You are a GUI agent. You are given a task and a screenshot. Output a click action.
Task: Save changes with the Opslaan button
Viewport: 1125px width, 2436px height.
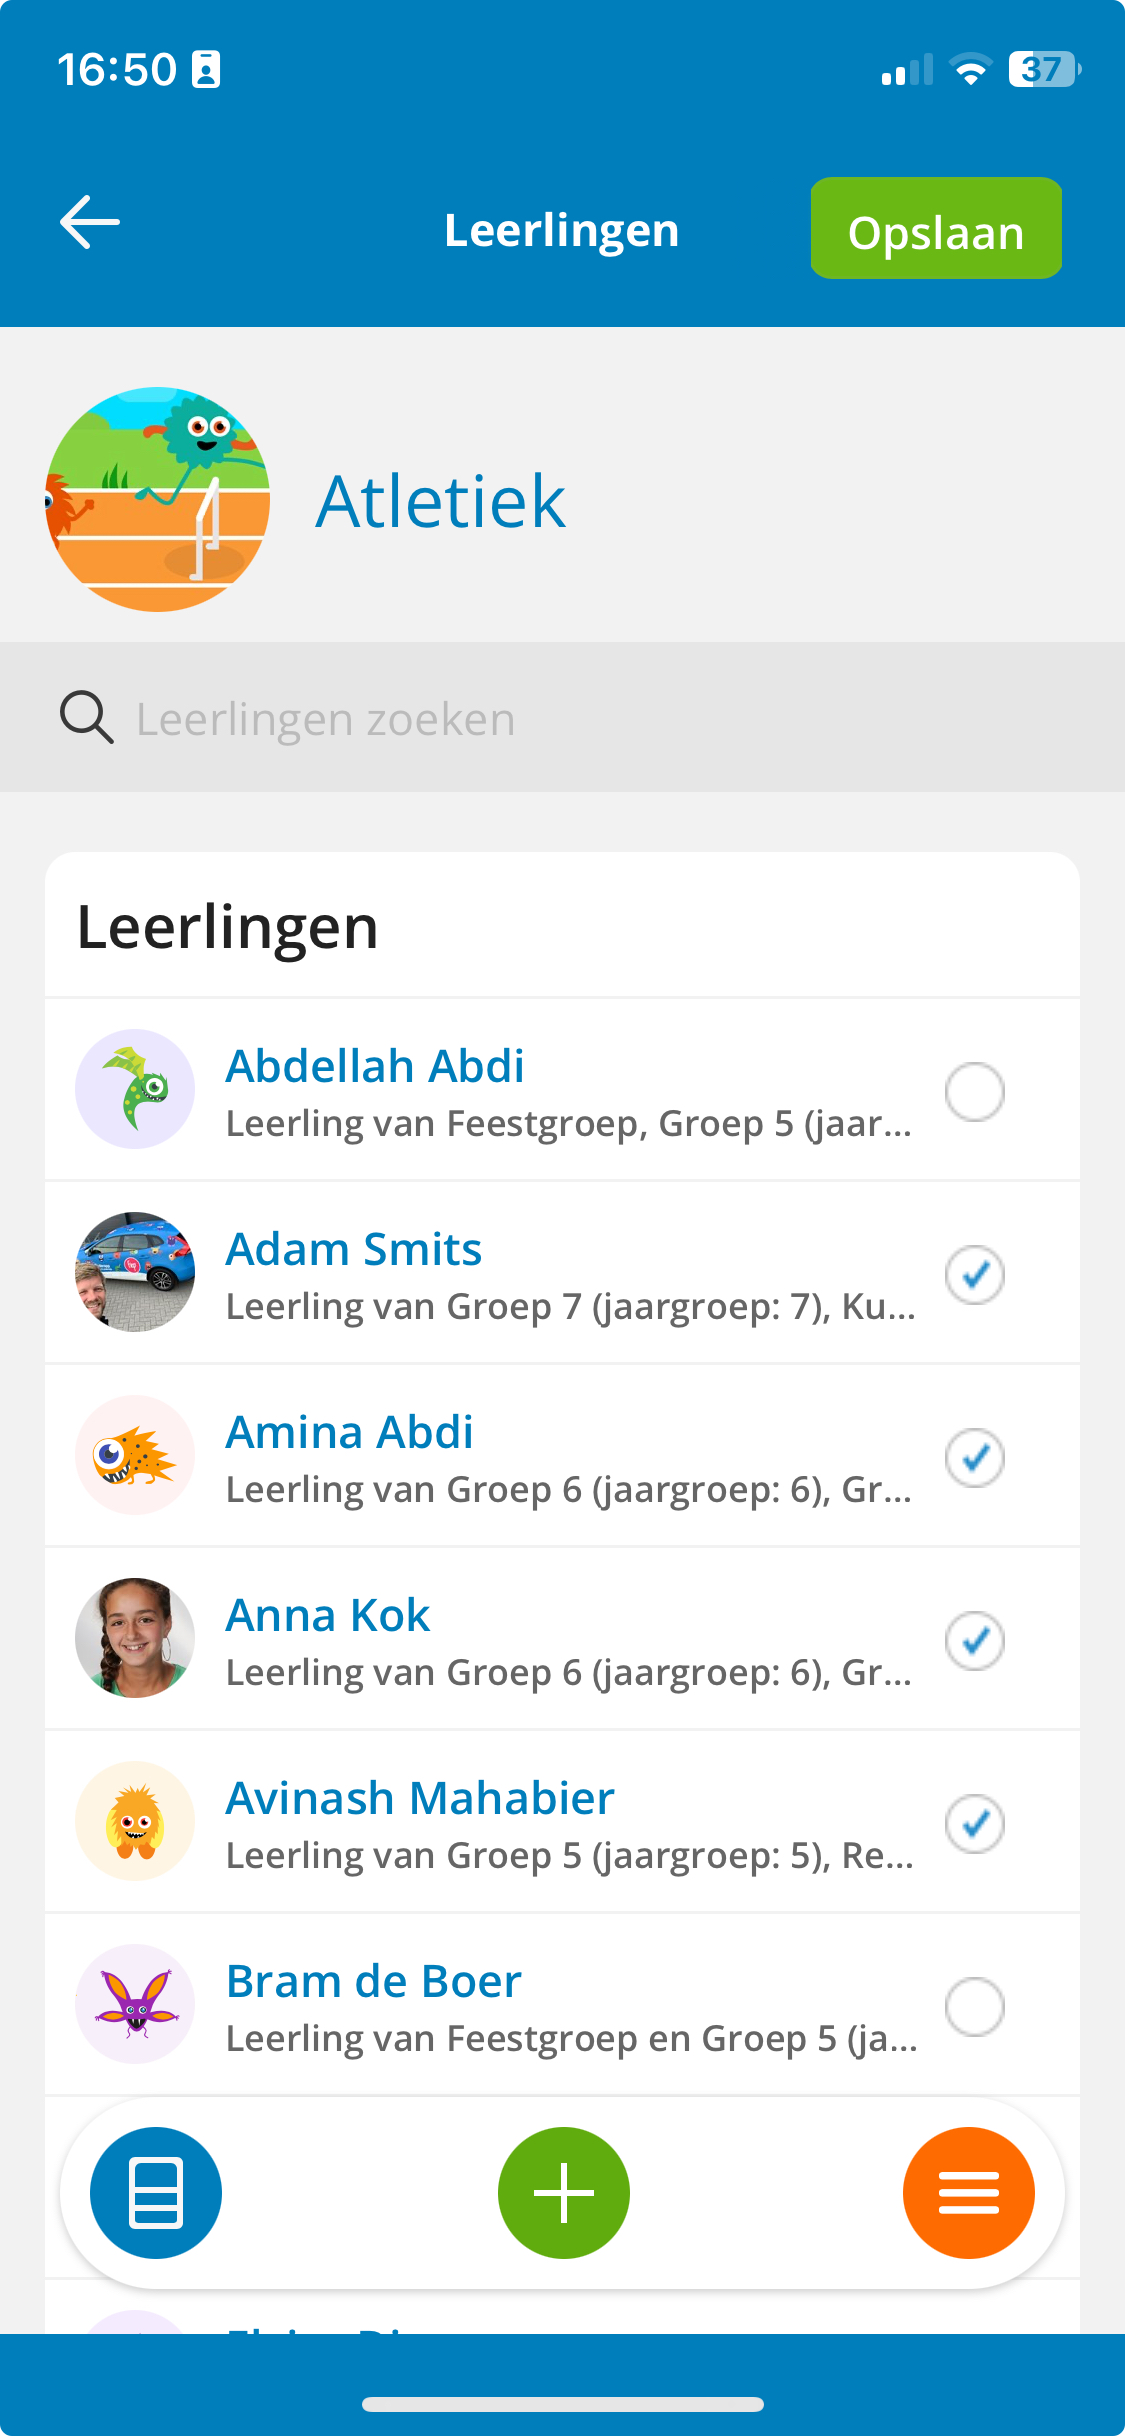coord(936,228)
